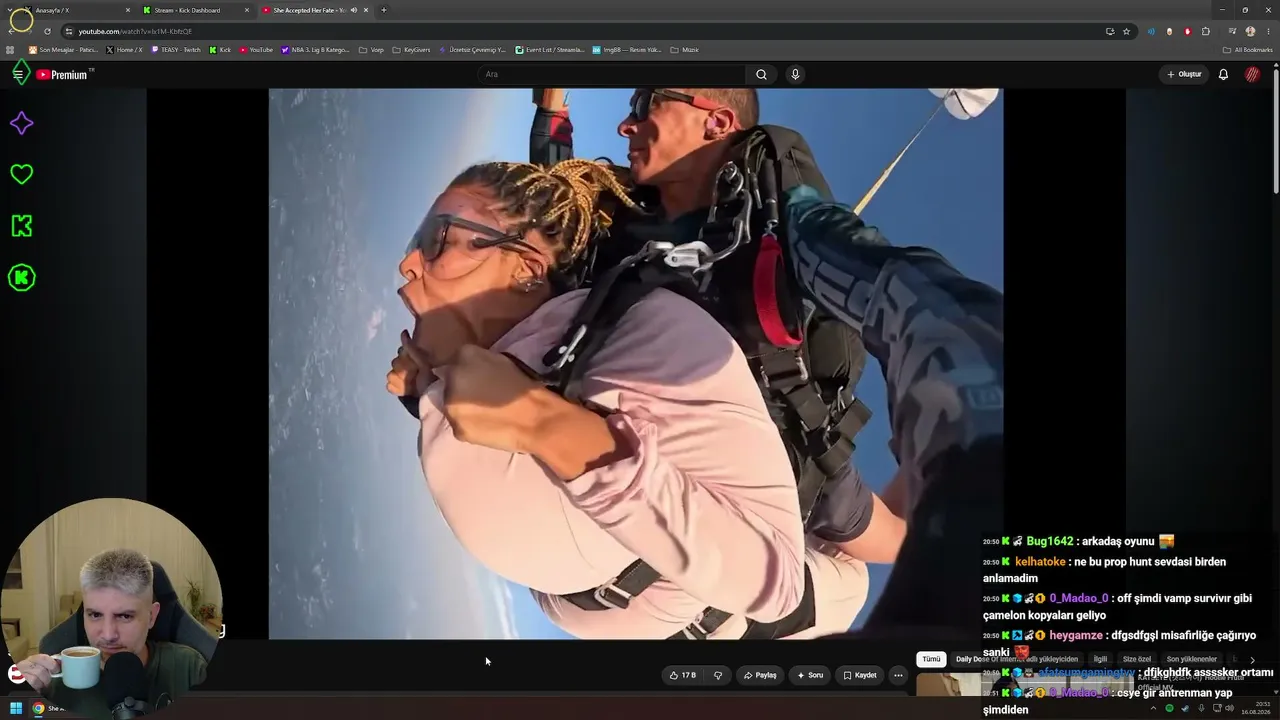The height and width of the screenshot is (720, 1280).
Task: Expand the KeyGivers bookmark folder
Action: [x=411, y=50]
